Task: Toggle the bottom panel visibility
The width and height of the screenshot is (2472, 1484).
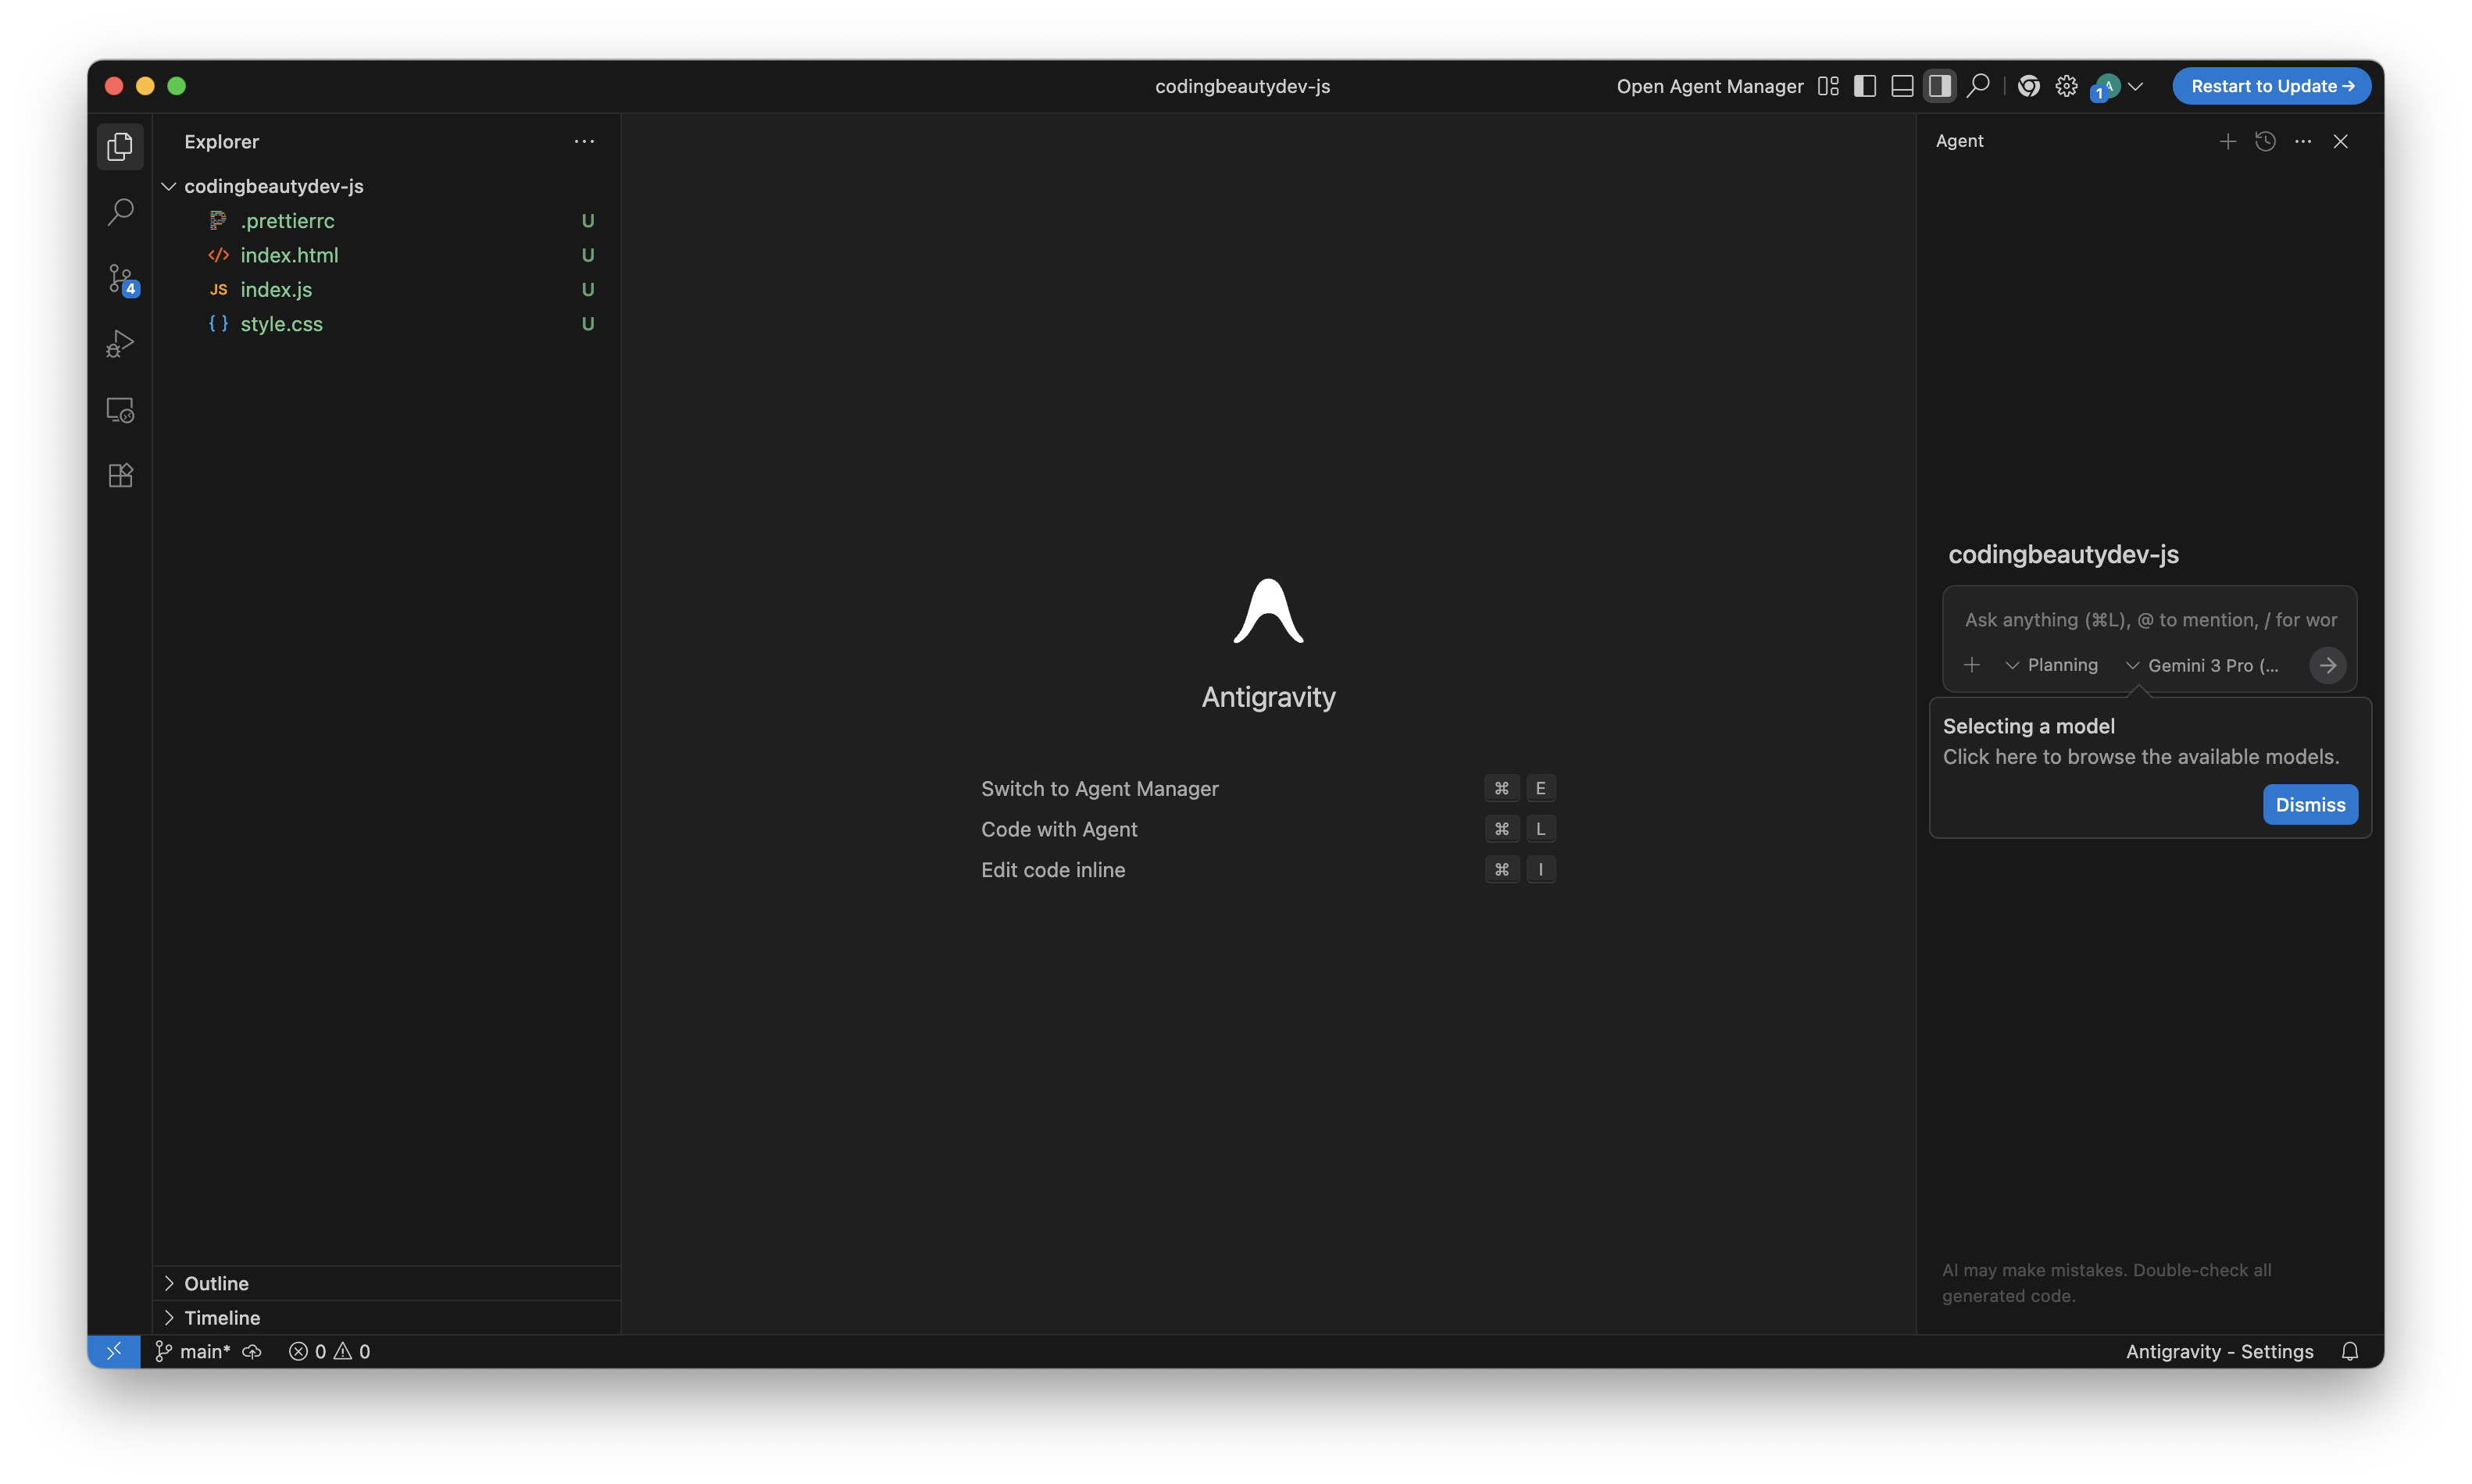Action: tap(1902, 86)
